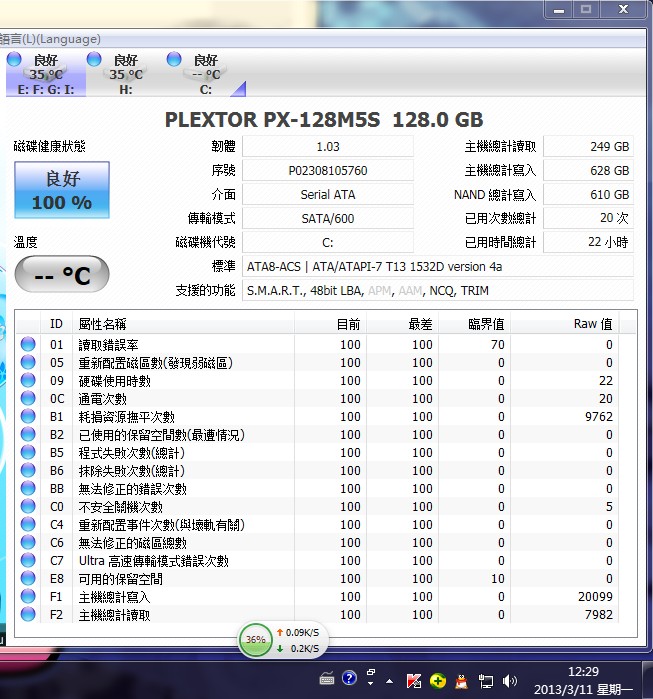Click the 36% network speed floating widget
This screenshot has height=699, width=653.
[284, 639]
